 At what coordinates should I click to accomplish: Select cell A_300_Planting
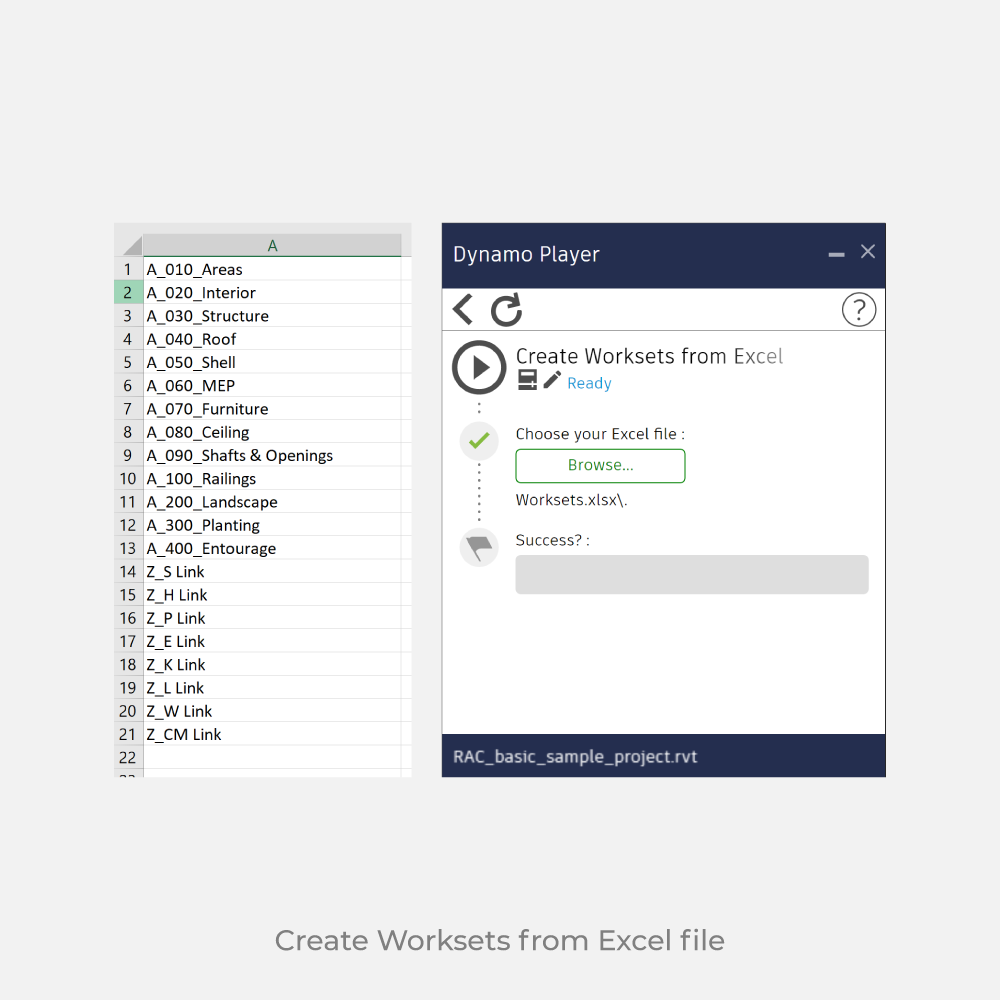tap(272, 526)
